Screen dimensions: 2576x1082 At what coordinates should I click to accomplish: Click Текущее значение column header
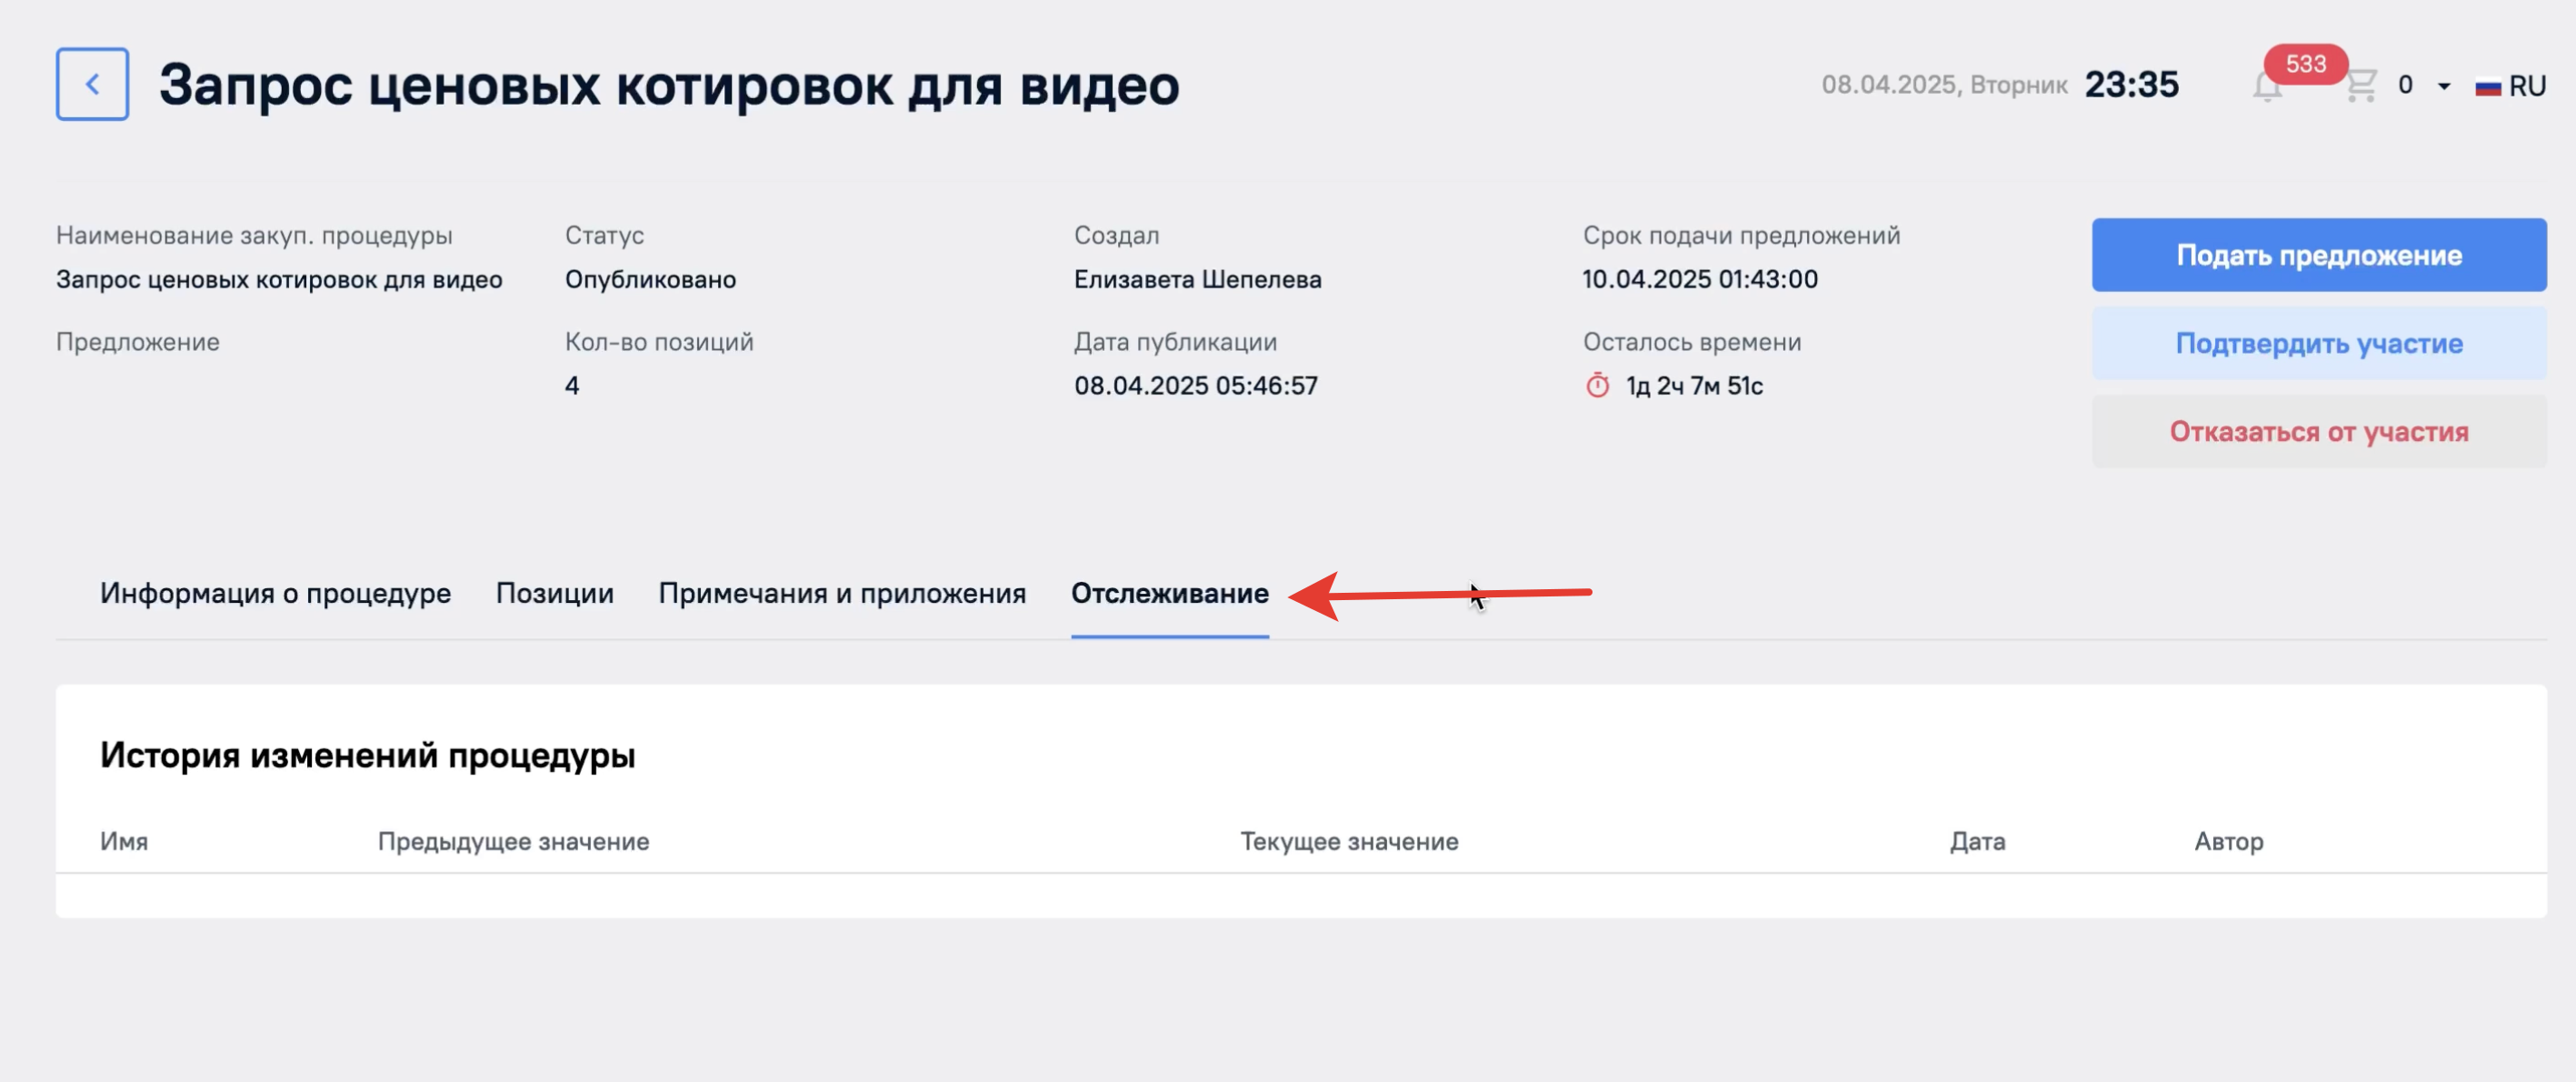[x=1348, y=841]
